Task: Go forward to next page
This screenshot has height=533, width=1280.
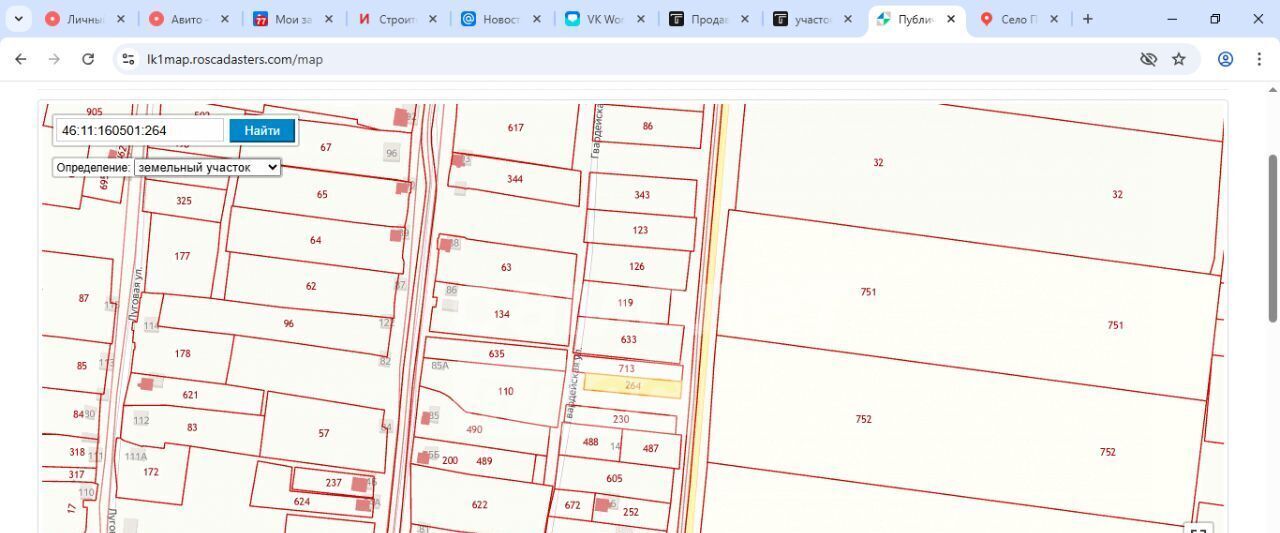Action: click(54, 59)
